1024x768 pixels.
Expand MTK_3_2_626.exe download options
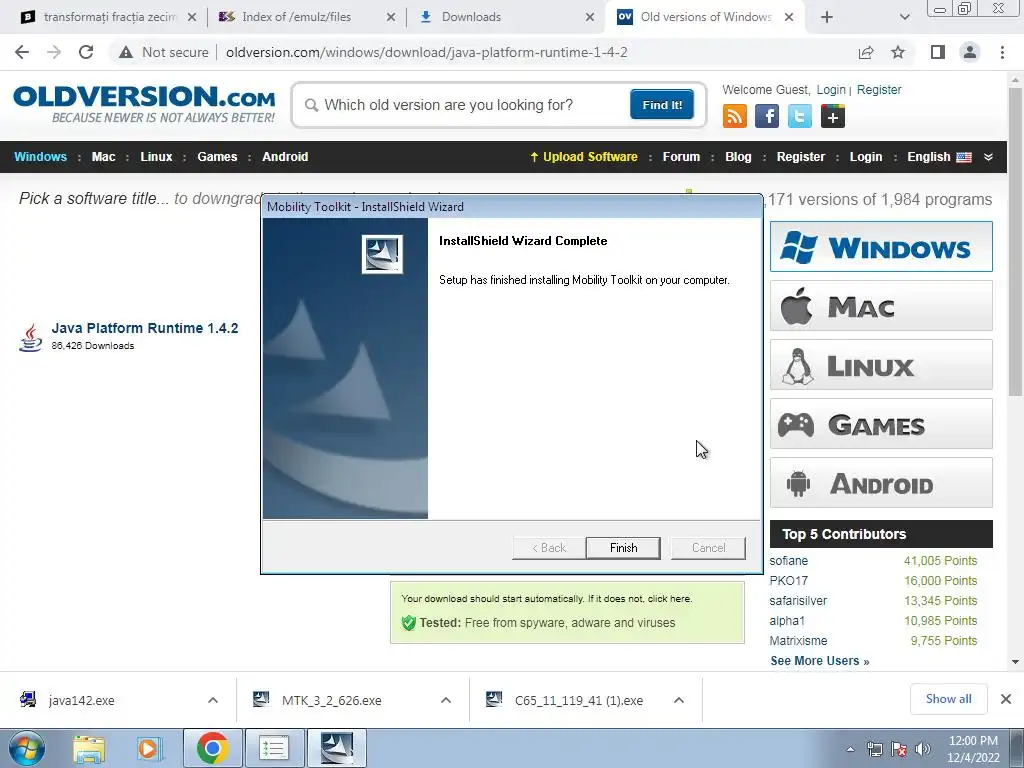tap(446, 700)
